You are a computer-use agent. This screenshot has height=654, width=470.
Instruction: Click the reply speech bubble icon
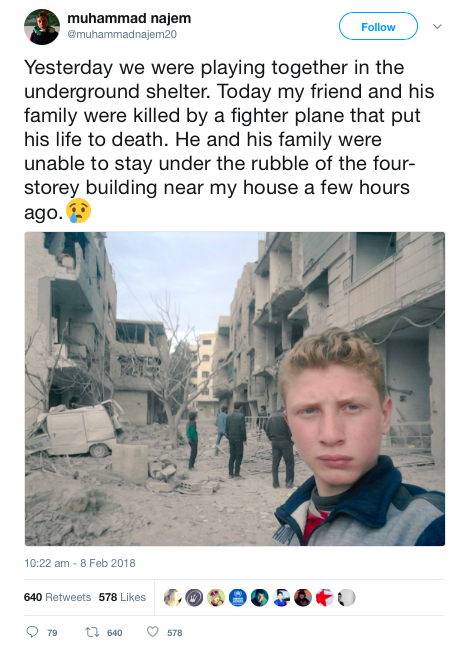pyautogui.click(x=32, y=632)
